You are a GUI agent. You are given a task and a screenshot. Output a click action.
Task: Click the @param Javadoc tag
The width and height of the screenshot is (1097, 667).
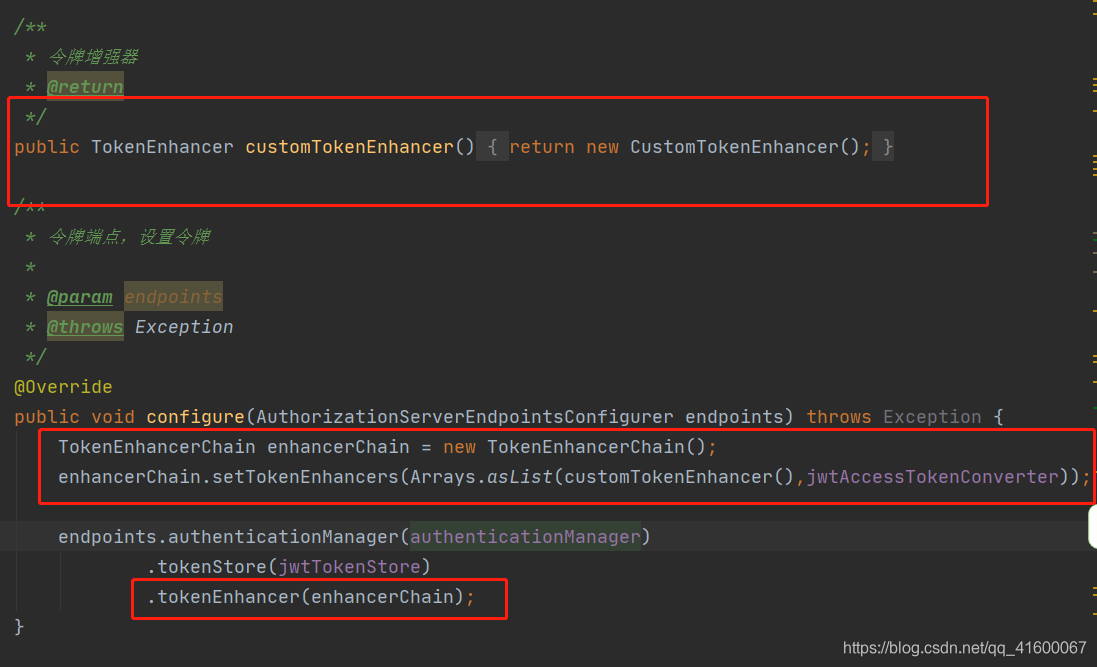pos(79,297)
